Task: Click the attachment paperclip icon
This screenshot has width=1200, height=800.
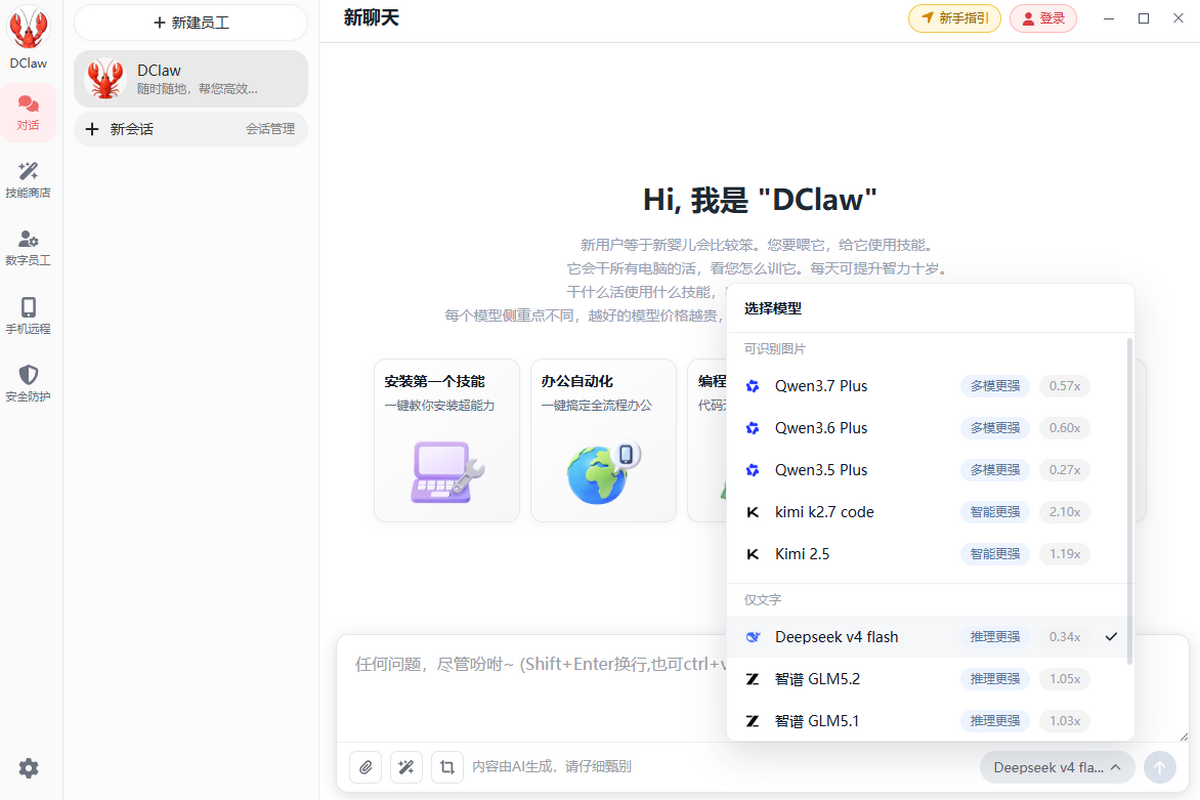Action: 366,767
